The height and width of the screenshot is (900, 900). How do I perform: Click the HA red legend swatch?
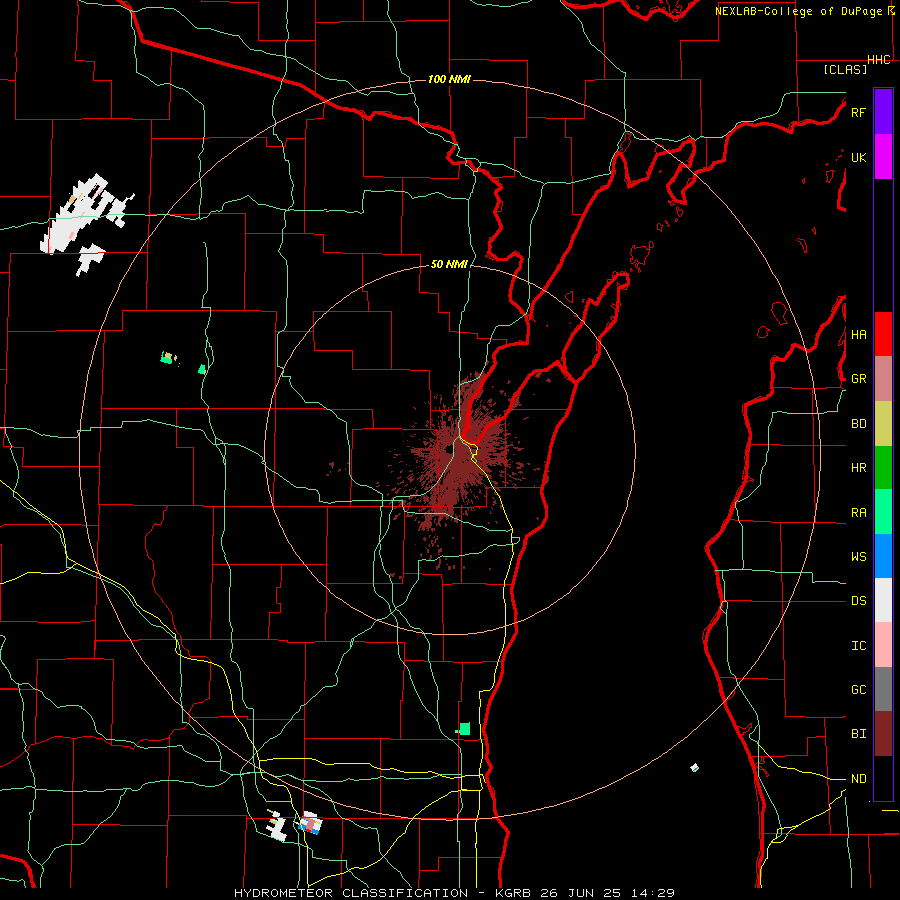883,334
